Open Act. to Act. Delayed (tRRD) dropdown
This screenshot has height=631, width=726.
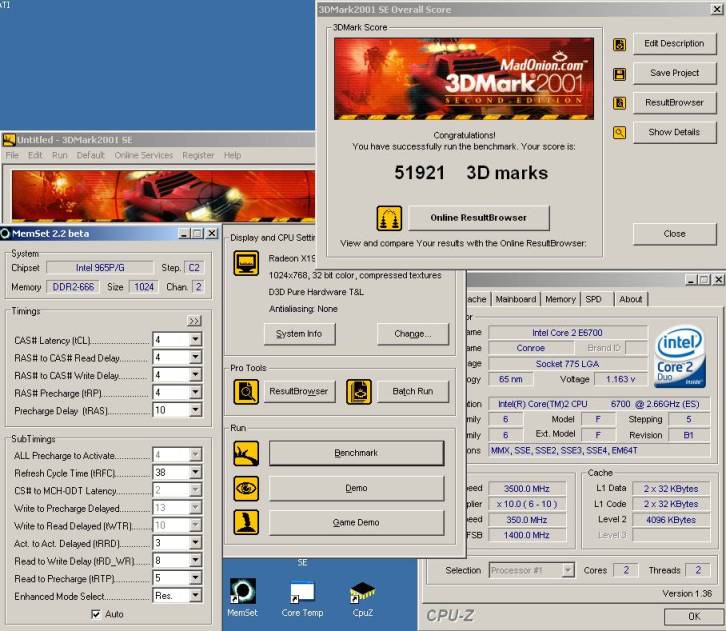195,543
